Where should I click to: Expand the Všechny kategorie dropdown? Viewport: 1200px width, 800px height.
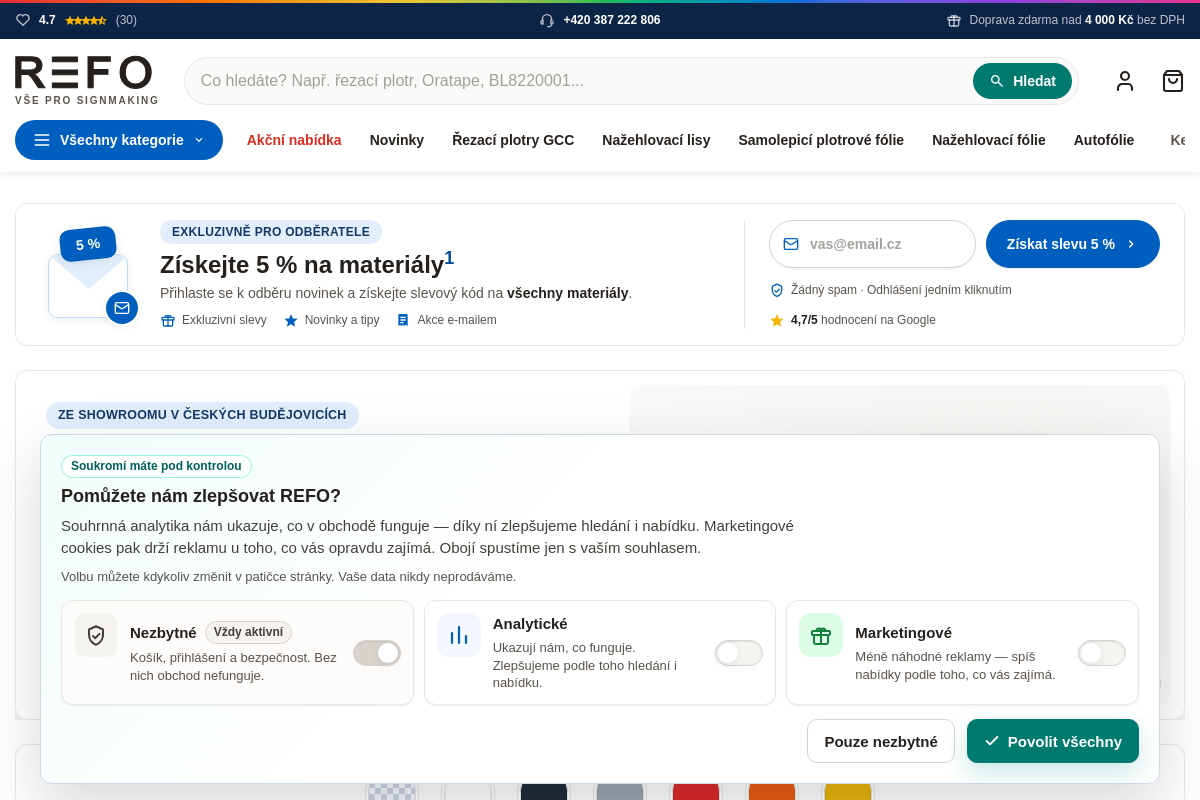coord(119,140)
